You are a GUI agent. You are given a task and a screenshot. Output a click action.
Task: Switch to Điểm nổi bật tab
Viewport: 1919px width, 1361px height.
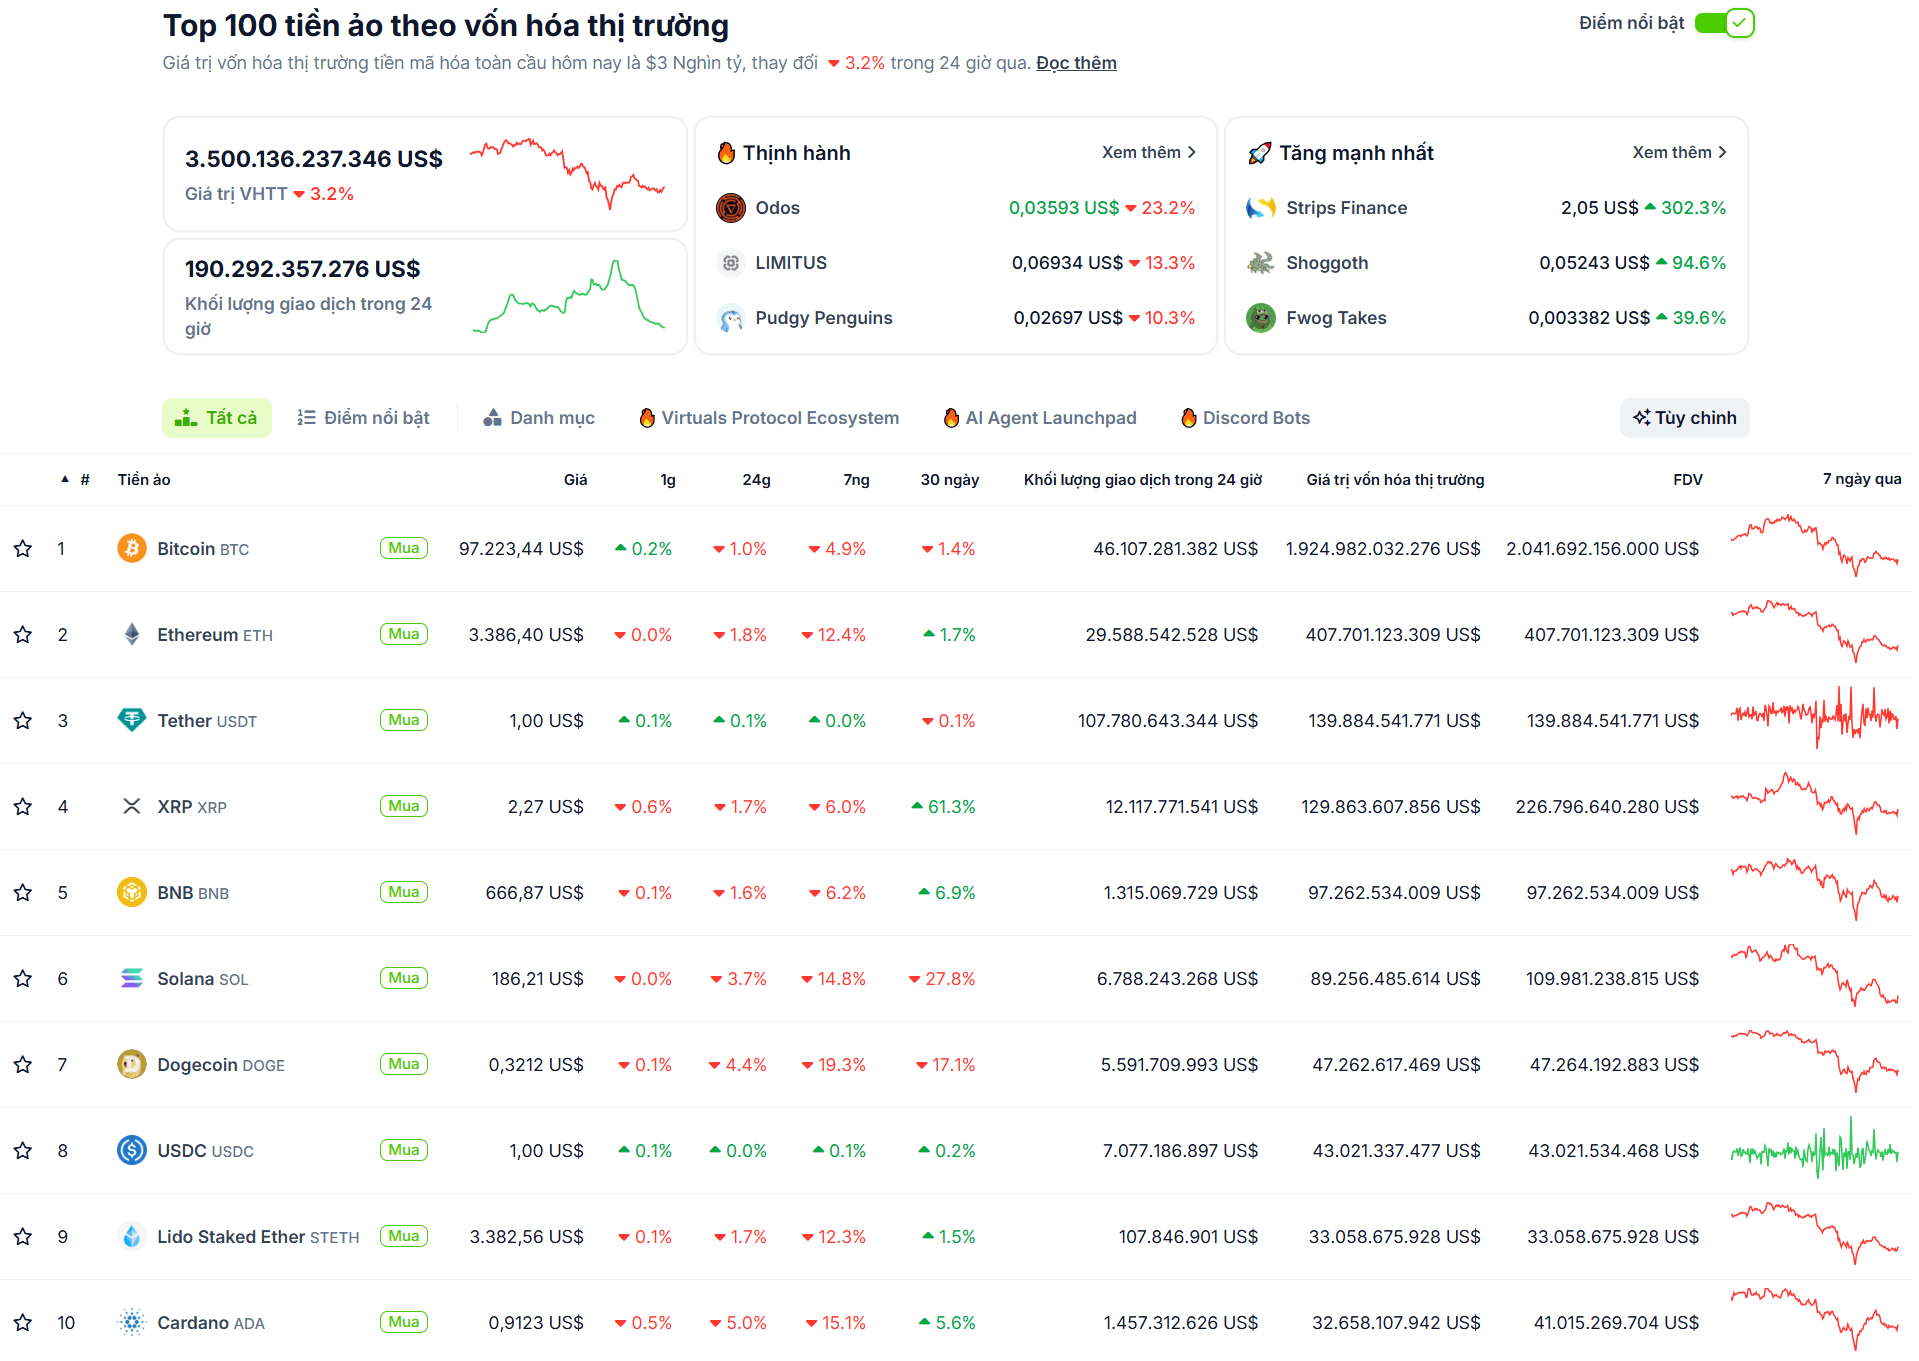(x=363, y=418)
